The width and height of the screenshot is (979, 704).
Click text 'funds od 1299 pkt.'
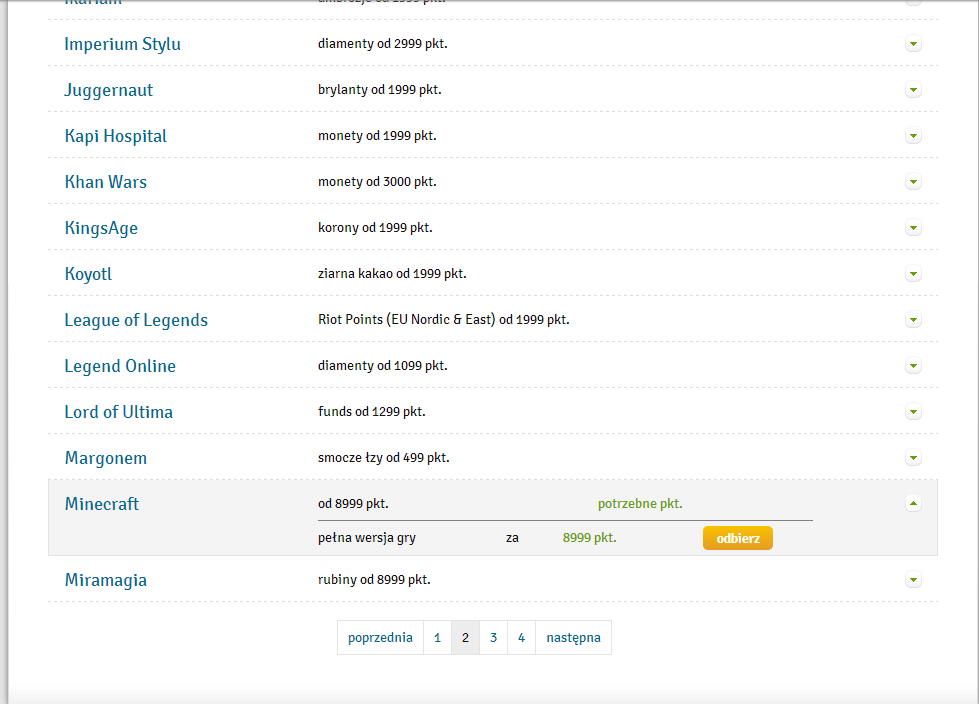371,411
